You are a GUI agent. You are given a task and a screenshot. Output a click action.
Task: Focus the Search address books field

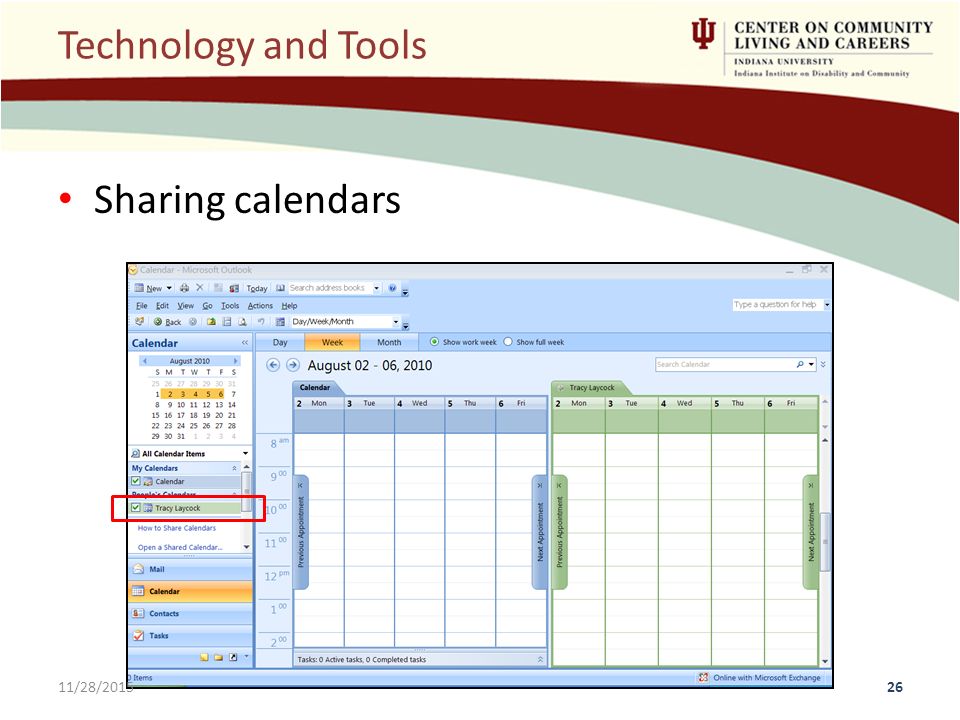pyautogui.click(x=329, y=288)
